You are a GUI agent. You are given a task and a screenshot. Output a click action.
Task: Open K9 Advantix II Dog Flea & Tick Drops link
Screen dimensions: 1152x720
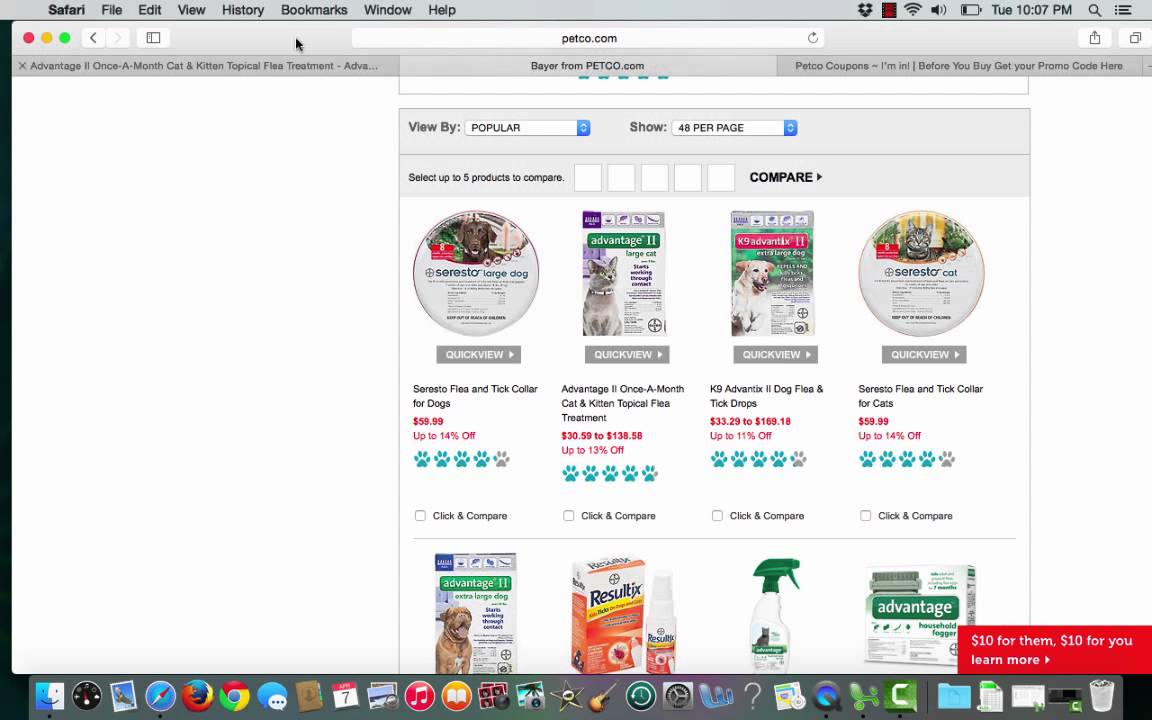tap(766, 396)
